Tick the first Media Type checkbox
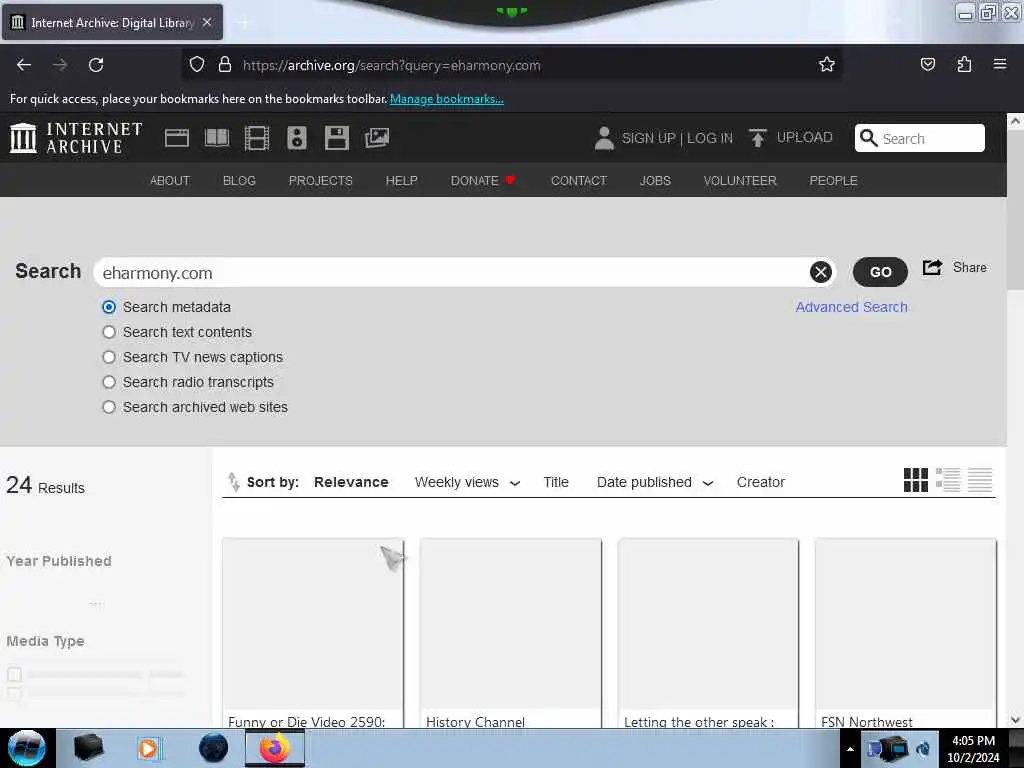Viewport: 1024px width, 768px height. coord(14,674)
